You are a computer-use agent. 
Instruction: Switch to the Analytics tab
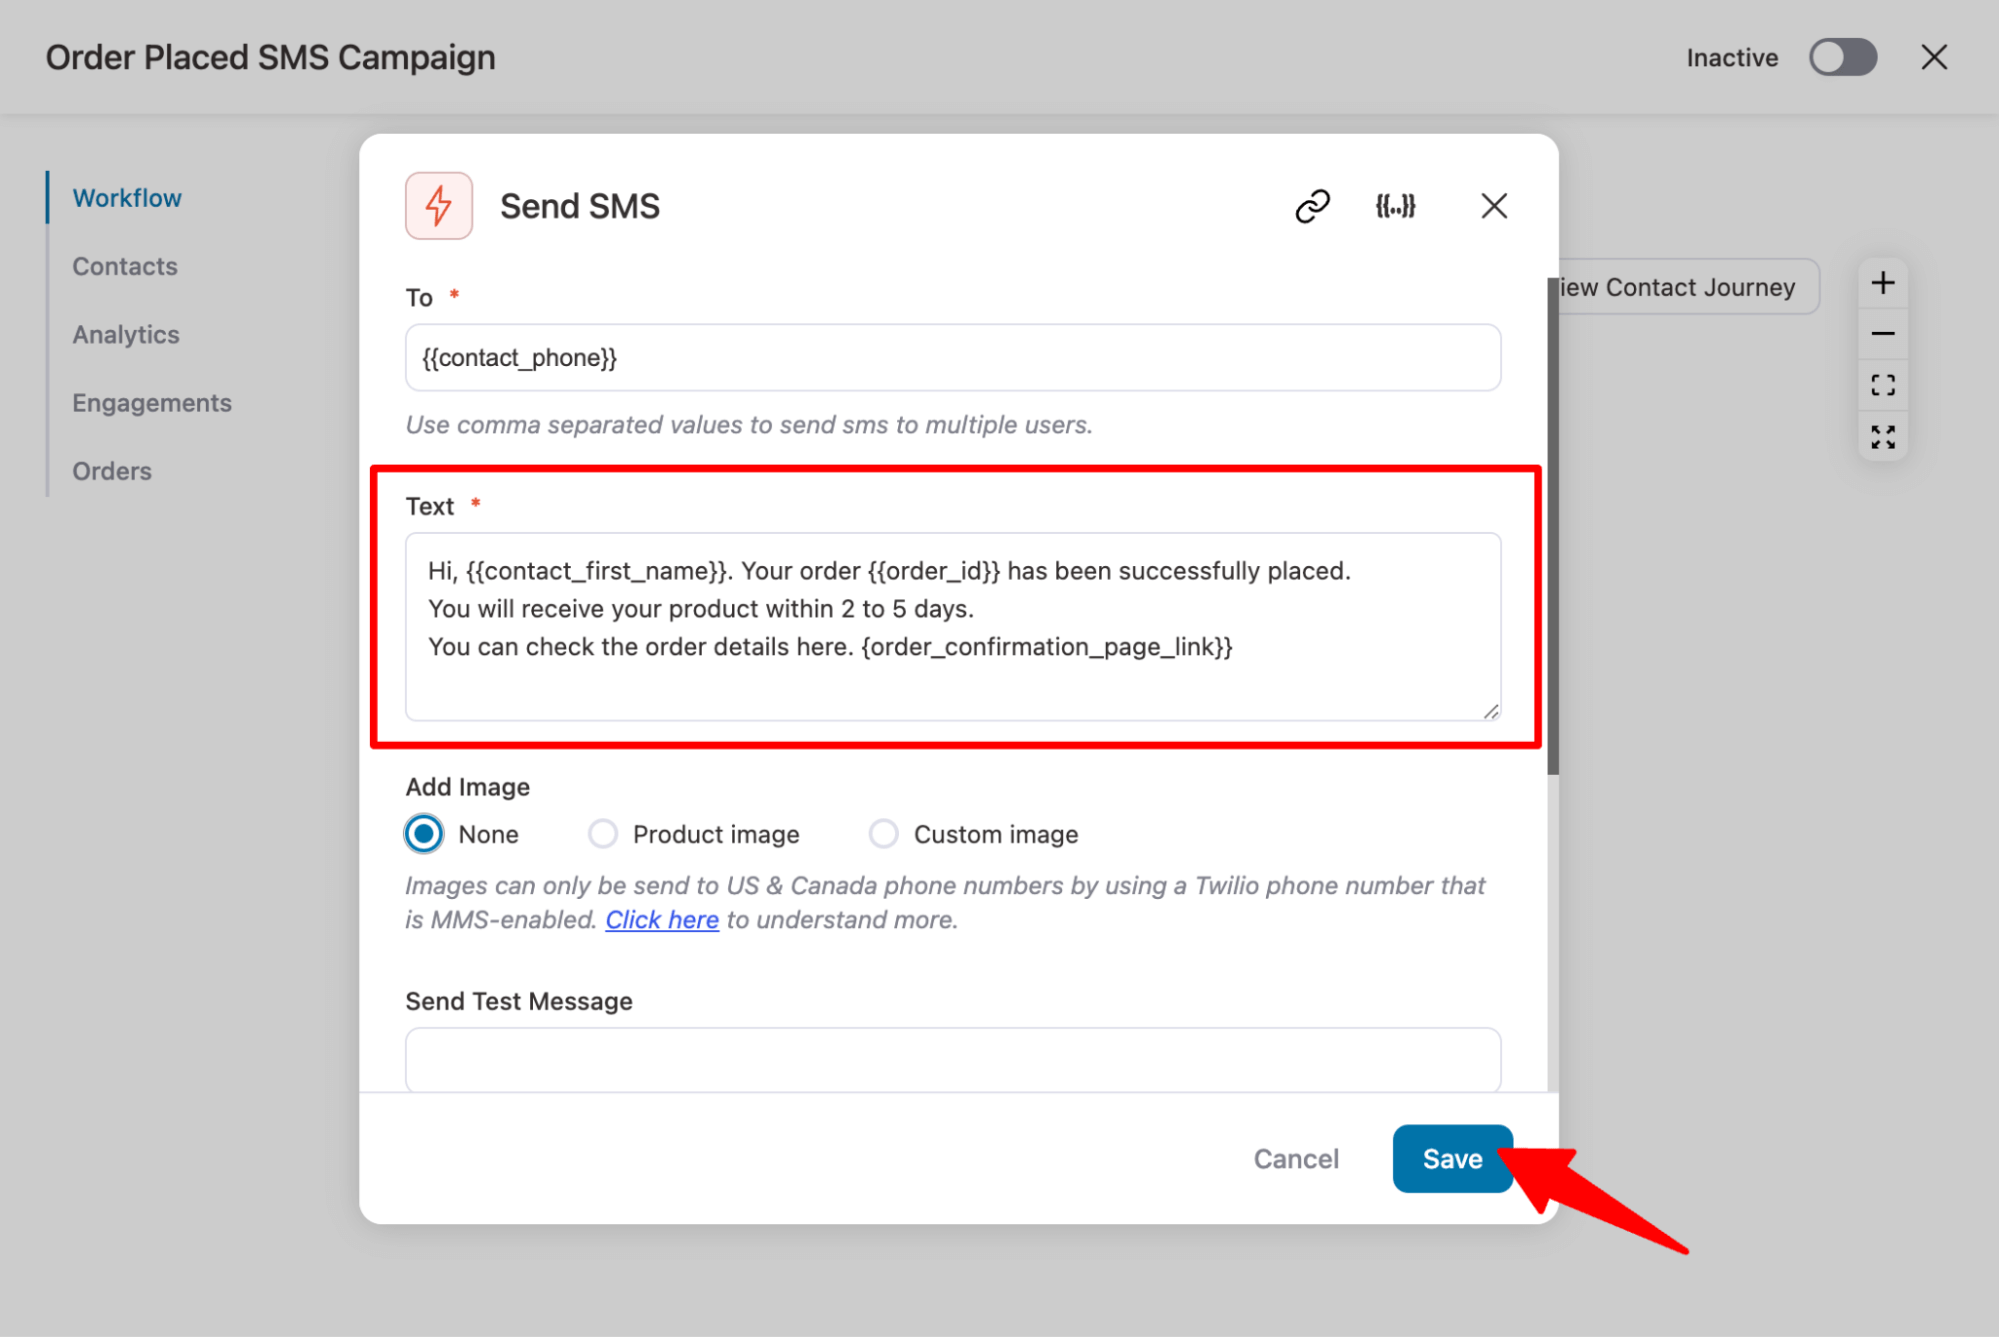[125, 333]
